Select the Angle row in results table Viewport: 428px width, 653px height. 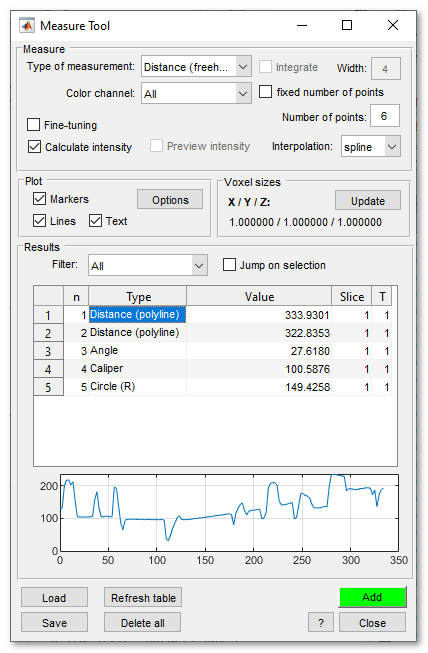212,351
